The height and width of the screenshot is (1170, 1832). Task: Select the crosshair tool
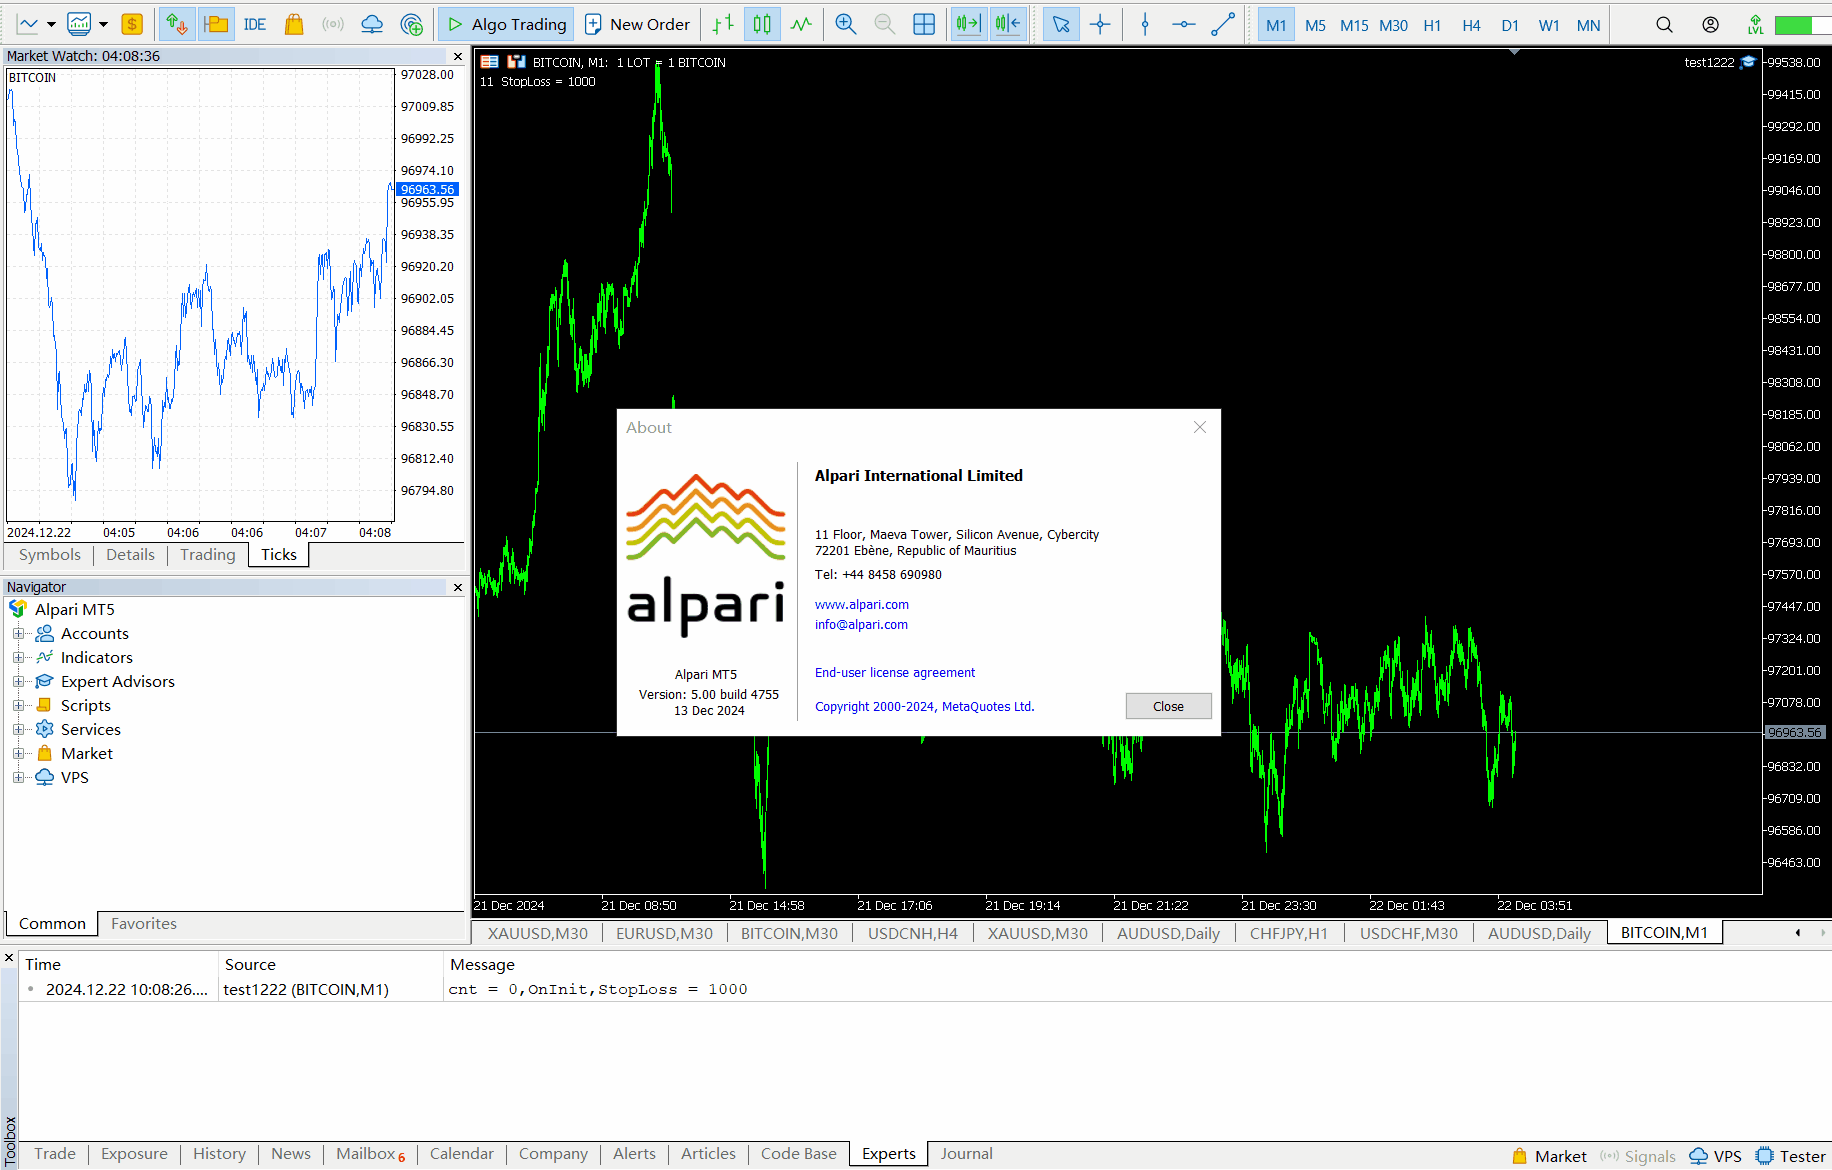point(1100,24)
